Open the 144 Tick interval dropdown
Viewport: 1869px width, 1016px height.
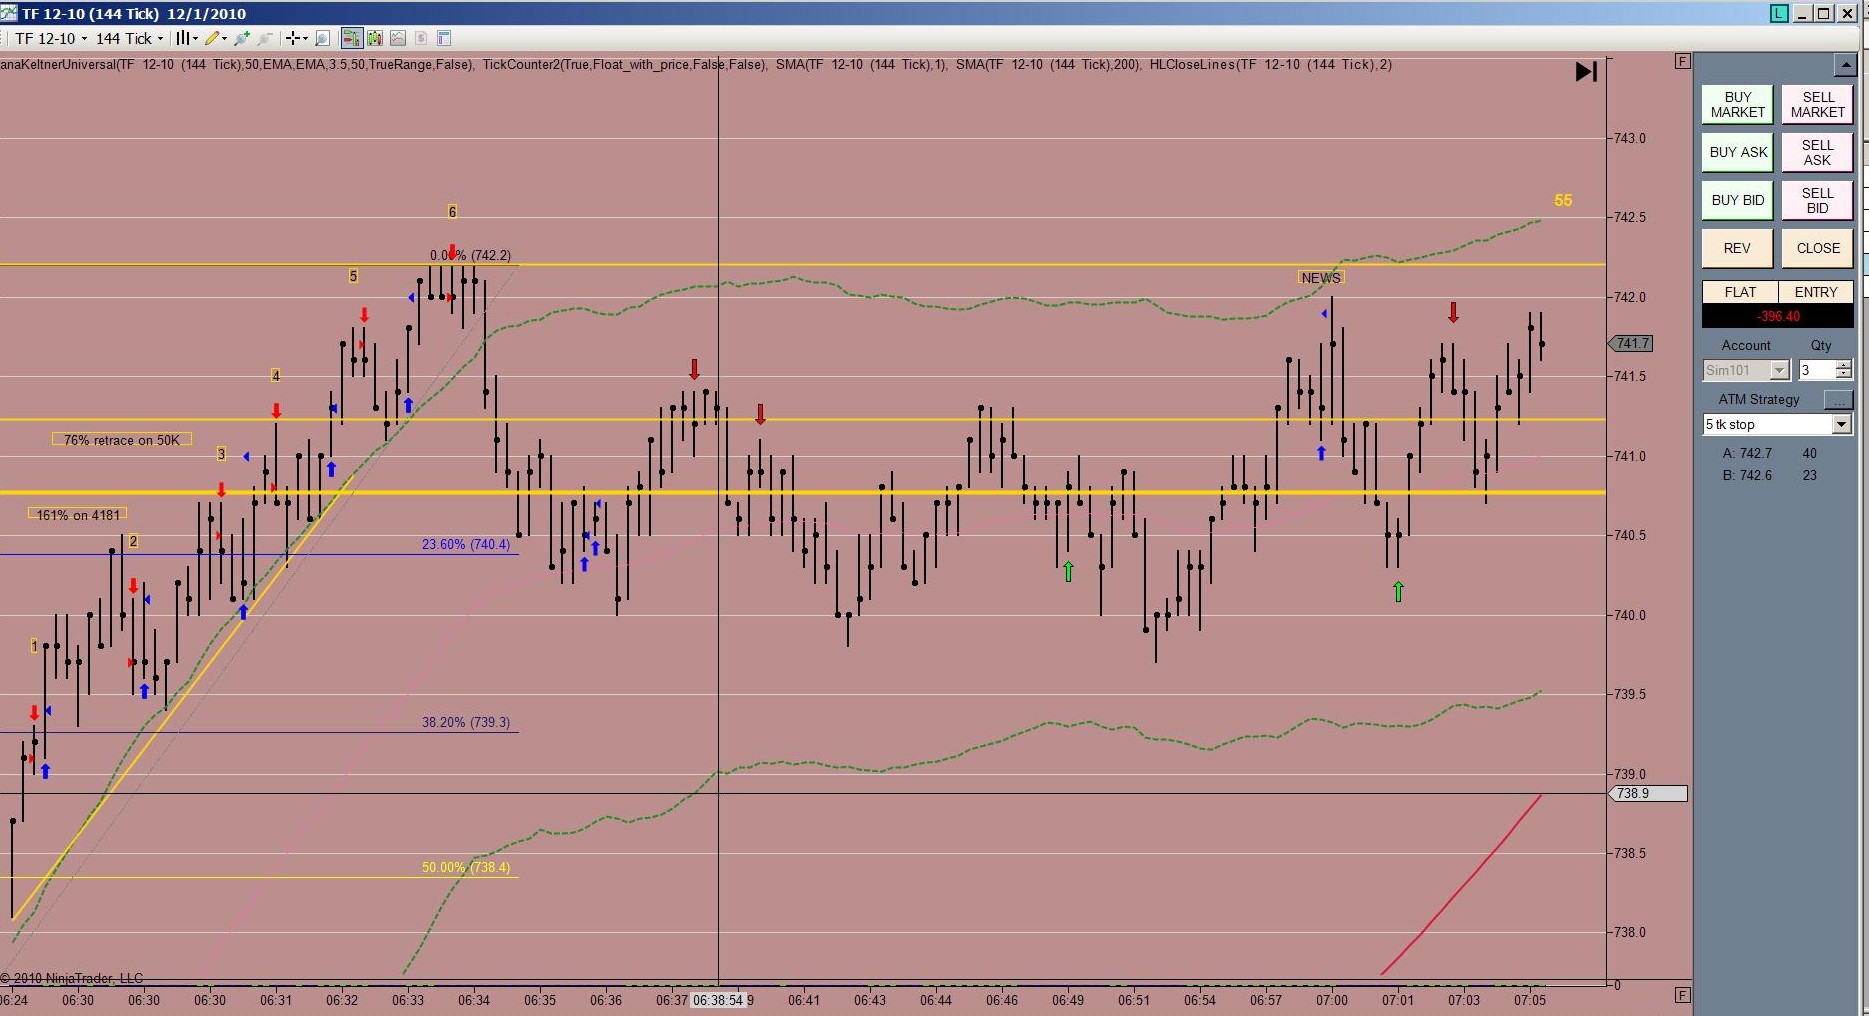click(129, 38)
